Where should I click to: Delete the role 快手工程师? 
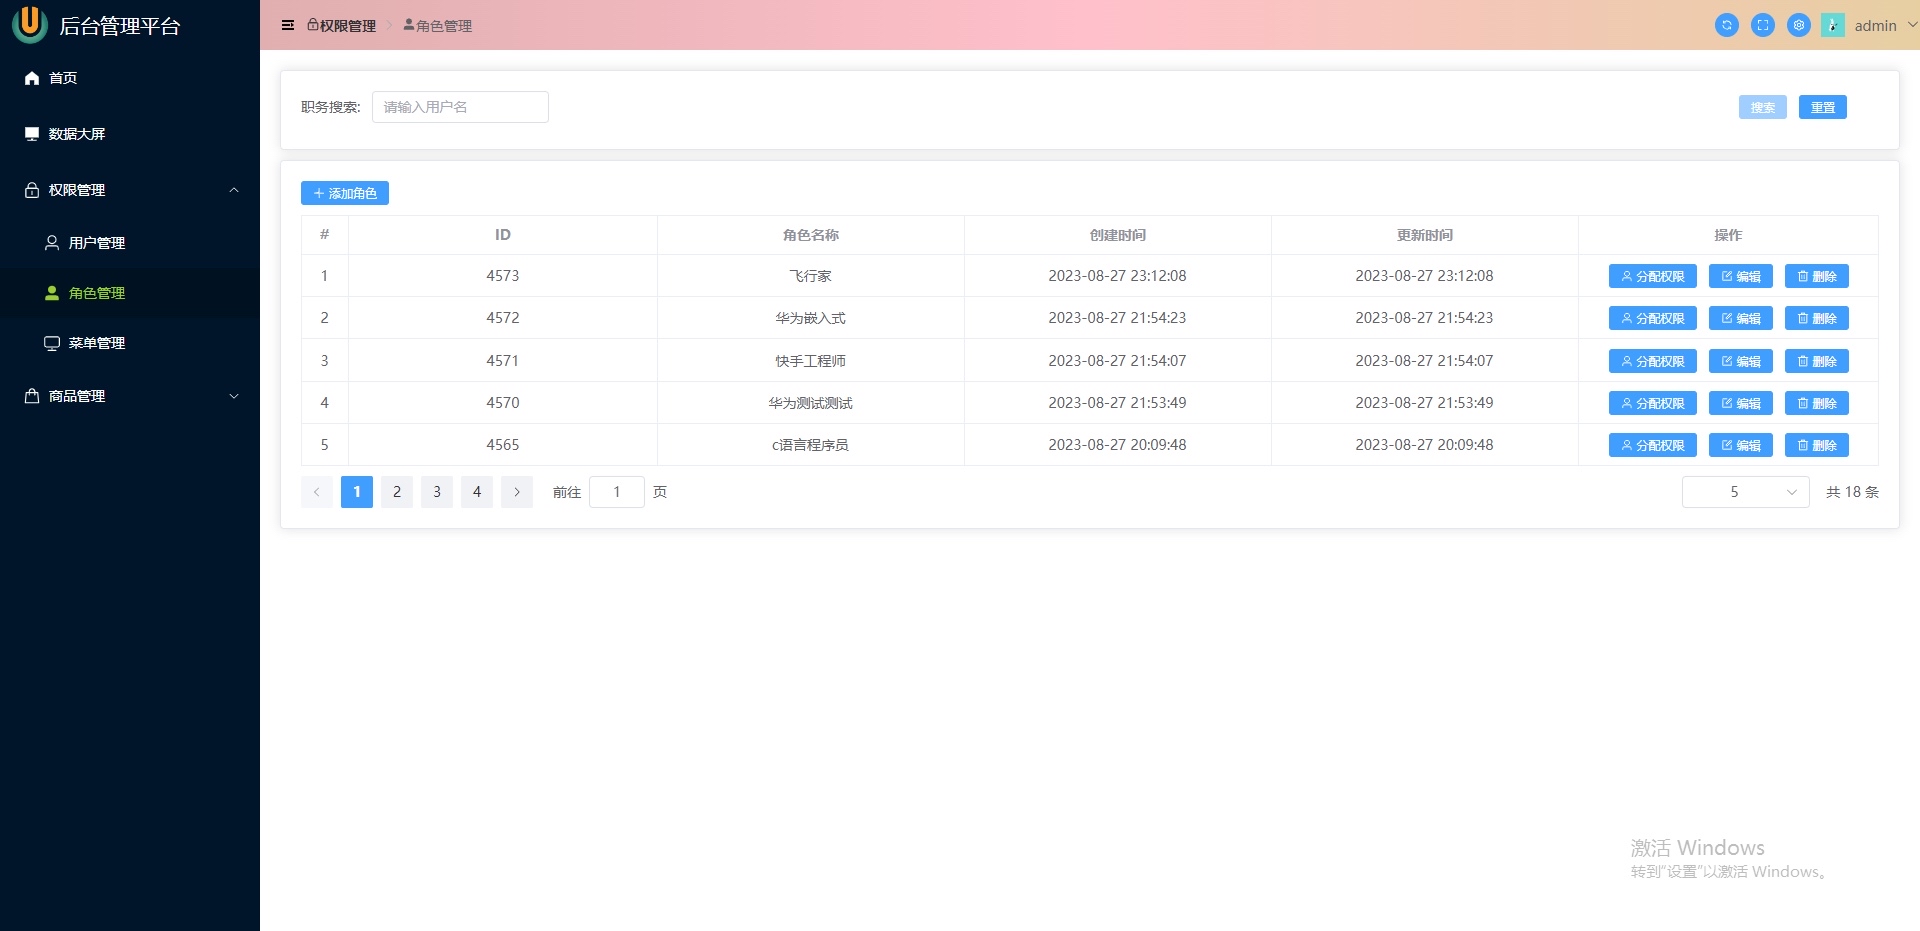pyautogui.click(x=1817, y=361)
